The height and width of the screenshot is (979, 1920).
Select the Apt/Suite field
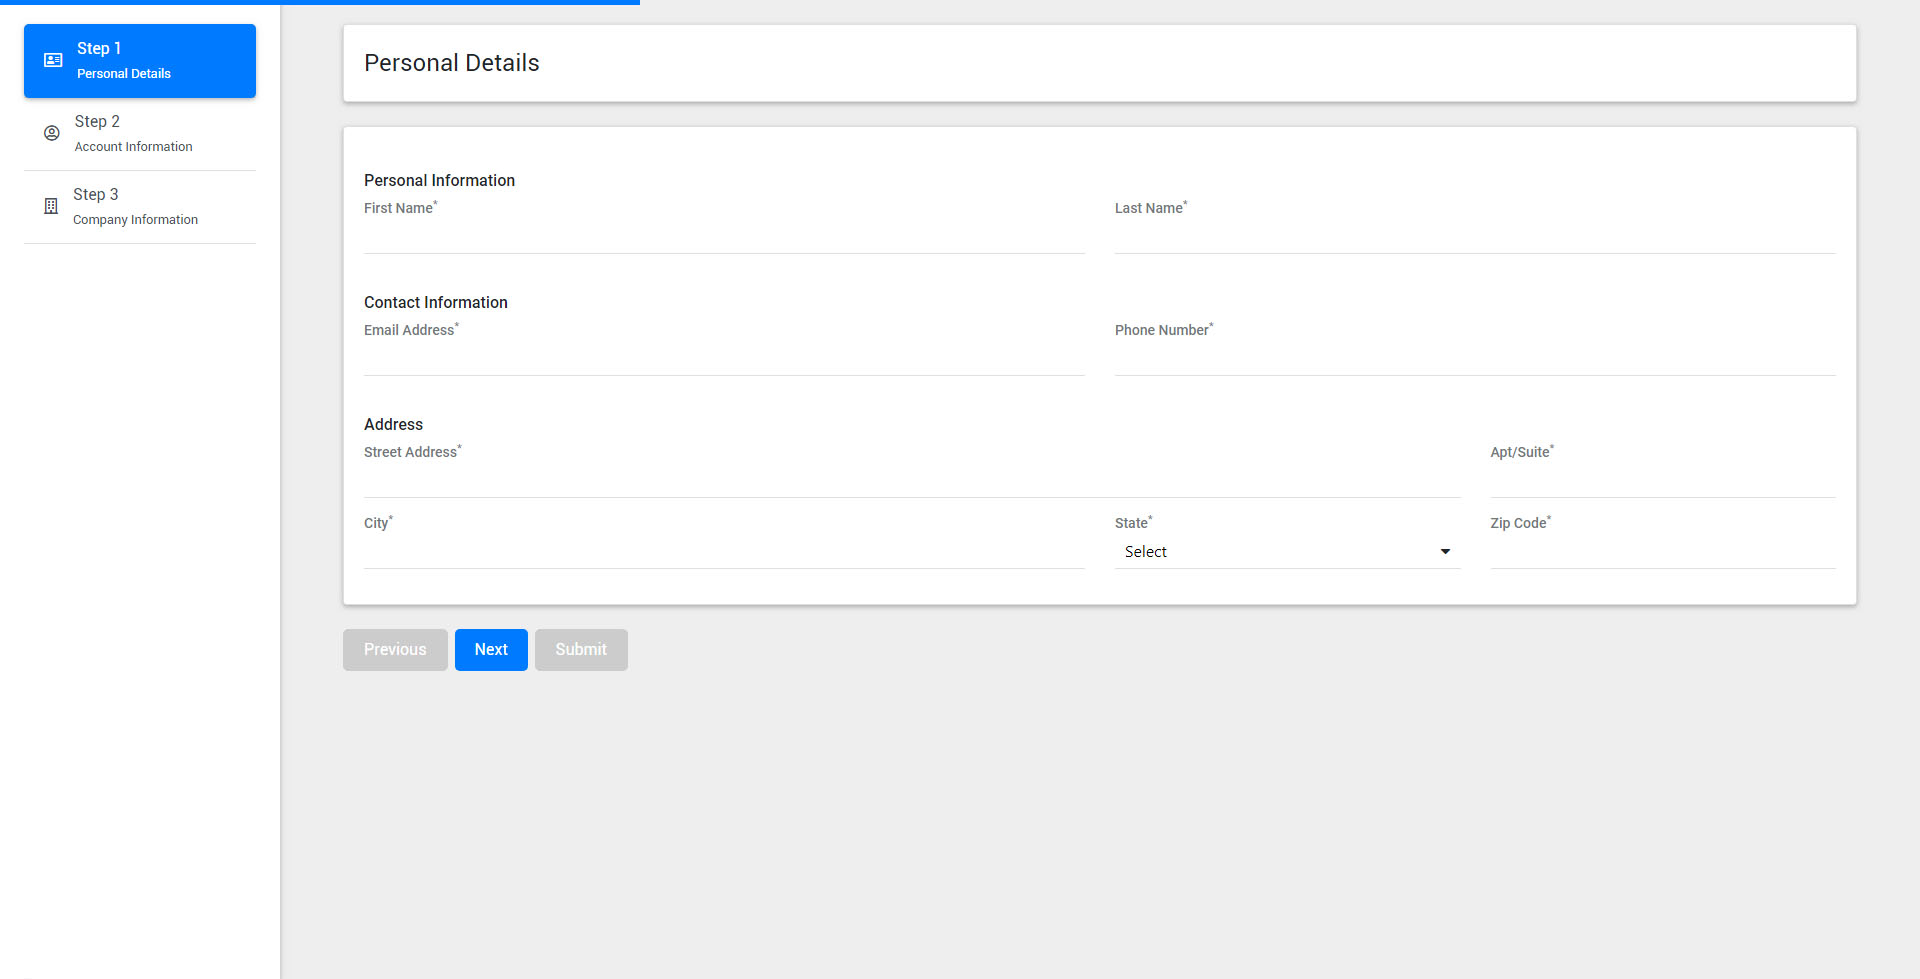pos(1663,481)
